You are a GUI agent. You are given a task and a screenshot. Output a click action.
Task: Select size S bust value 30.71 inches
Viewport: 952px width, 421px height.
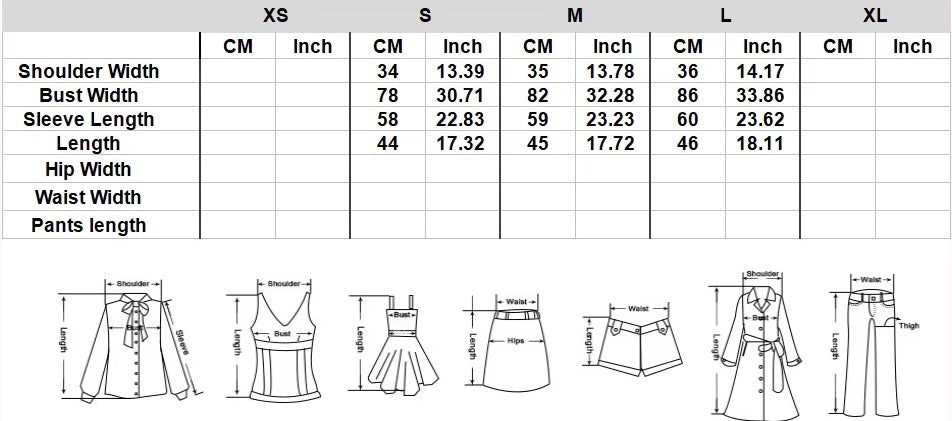[462, 95]
